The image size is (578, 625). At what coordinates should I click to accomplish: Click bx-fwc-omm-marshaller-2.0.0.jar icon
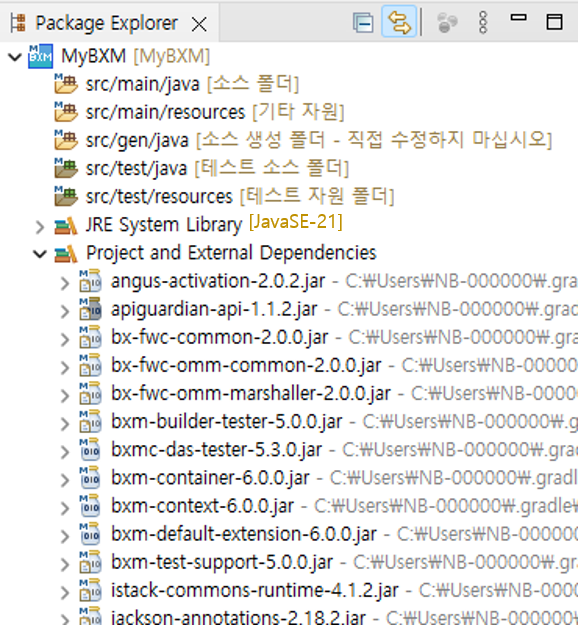(90, 393)
